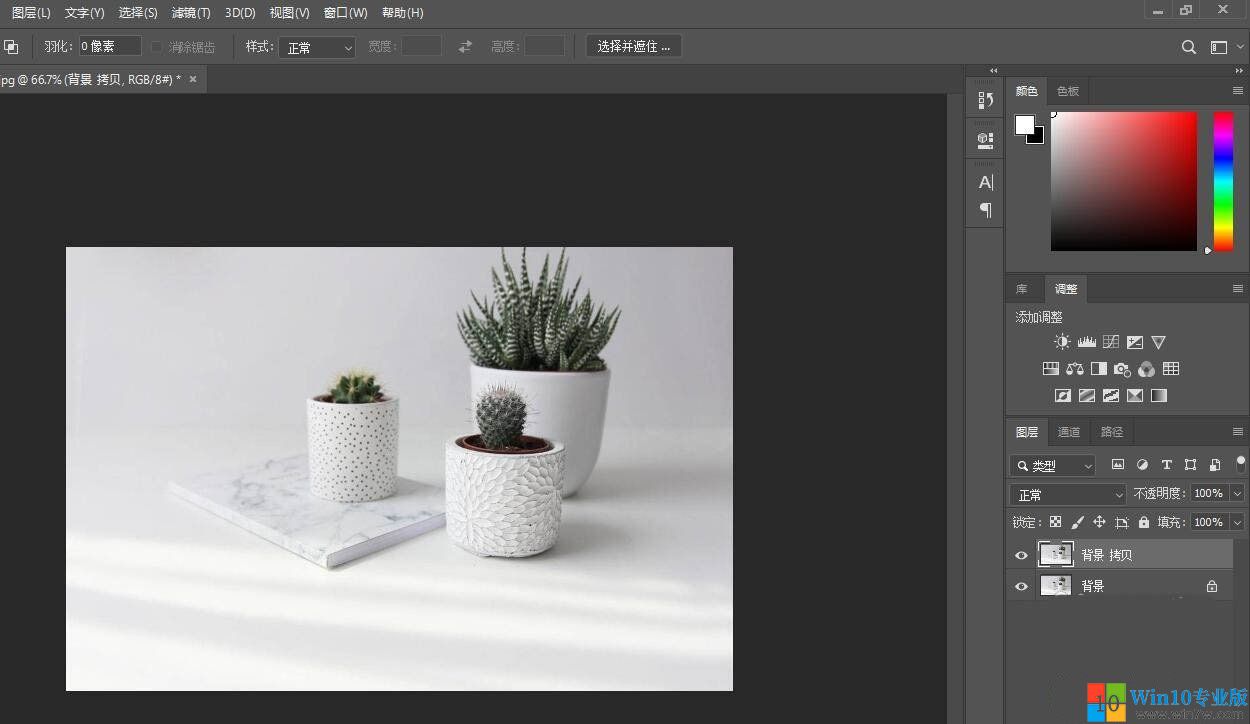Image resolution: width=1250 pixels, height=724 pixels.
Task: Add a Hue/Saturation adjustment
Action: [x=1051, y=368]
